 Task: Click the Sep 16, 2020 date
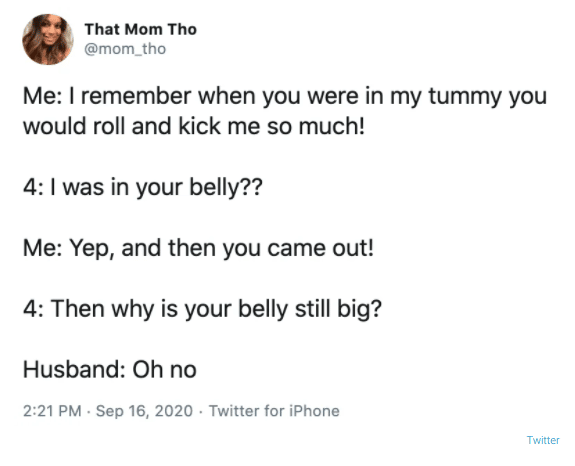tap(144, 411)
